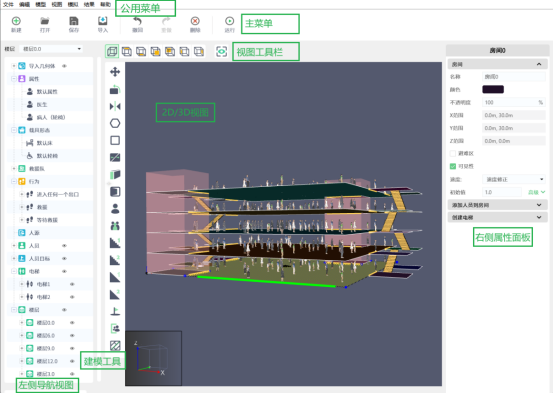554x394 pixels.
Task: Enable the 避难区 checkbox
Action: coord(453,153)
